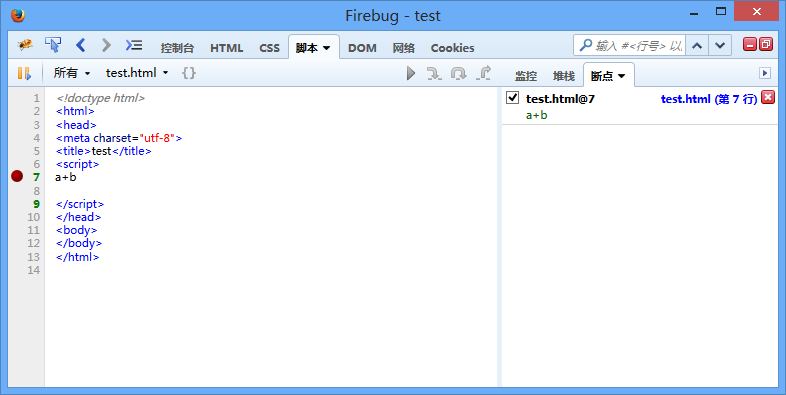Screen dimensions: 786x395
Task: Click the a+b code on line 7
Action: click(66, 177)
